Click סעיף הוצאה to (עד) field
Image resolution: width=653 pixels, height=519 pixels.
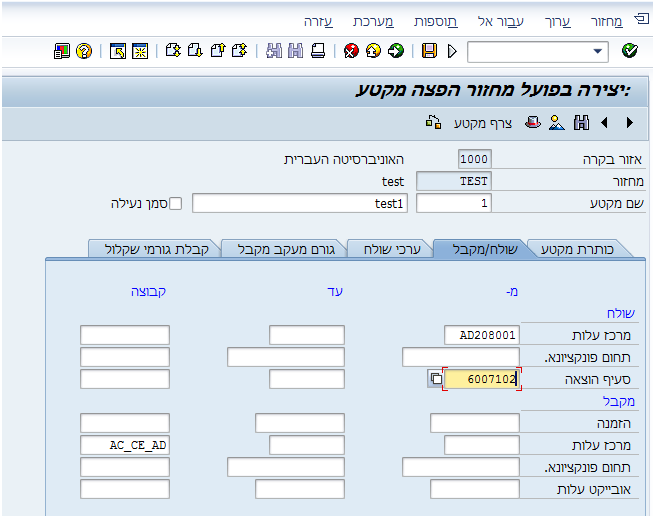pos(307,379)
